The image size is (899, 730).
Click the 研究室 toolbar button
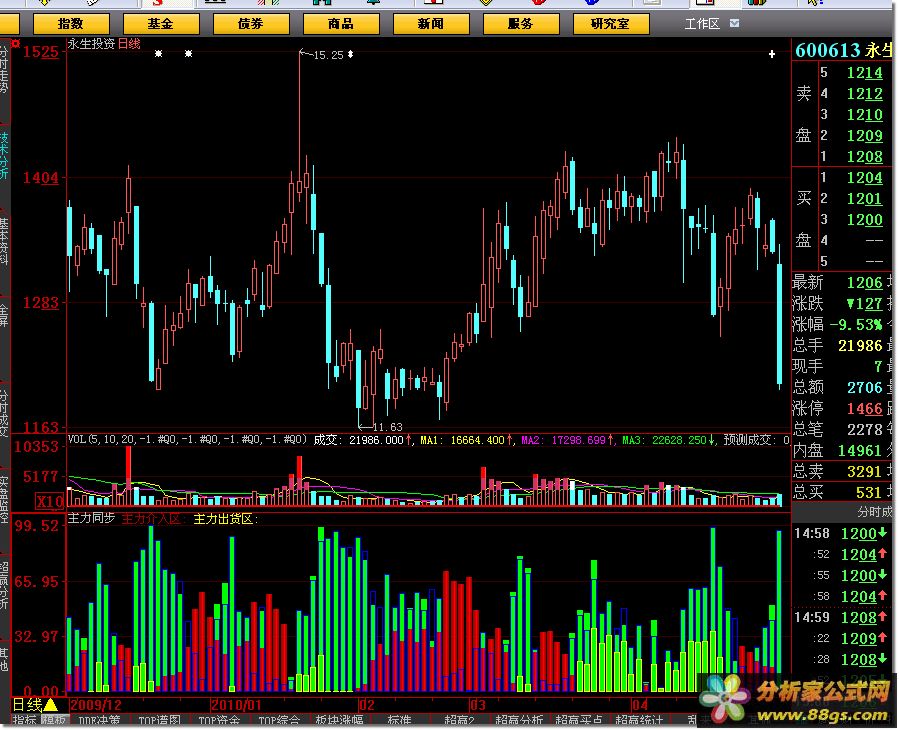point(610,23)
